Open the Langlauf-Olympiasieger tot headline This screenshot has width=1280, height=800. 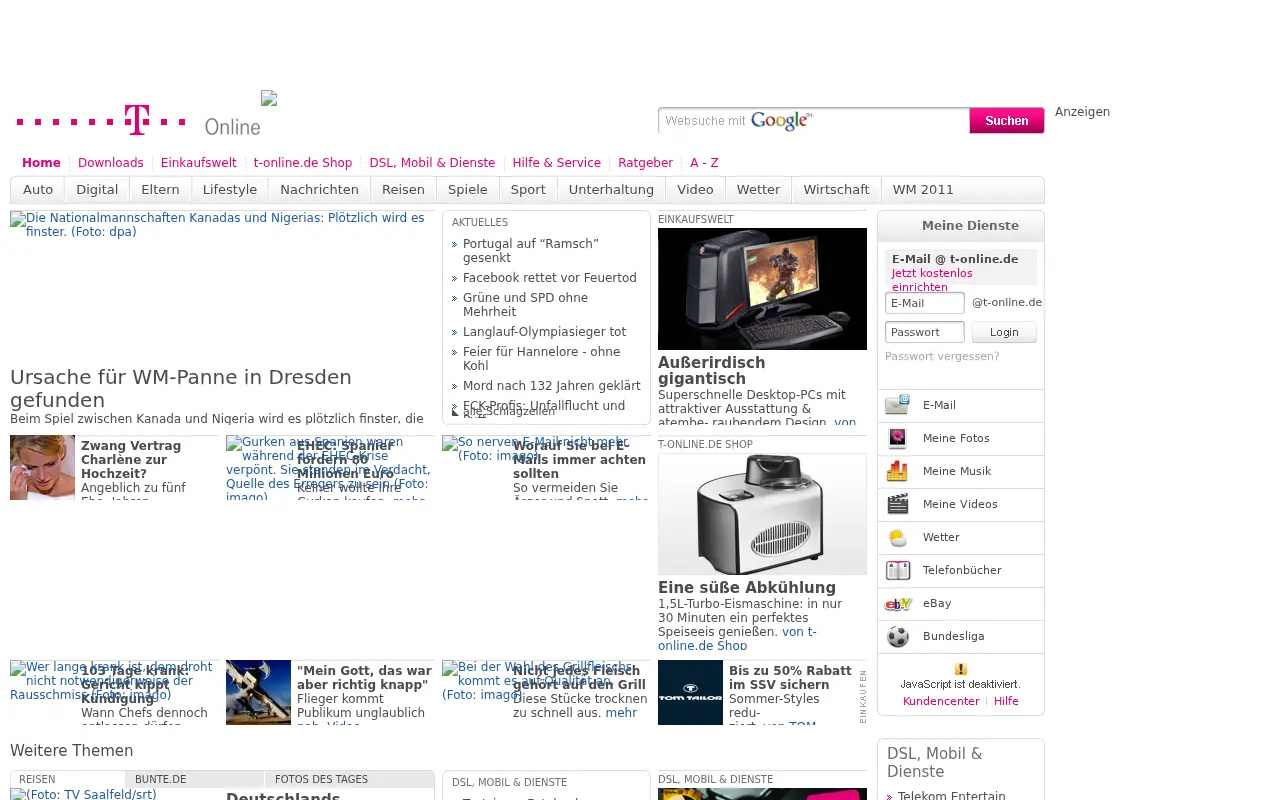544,332
